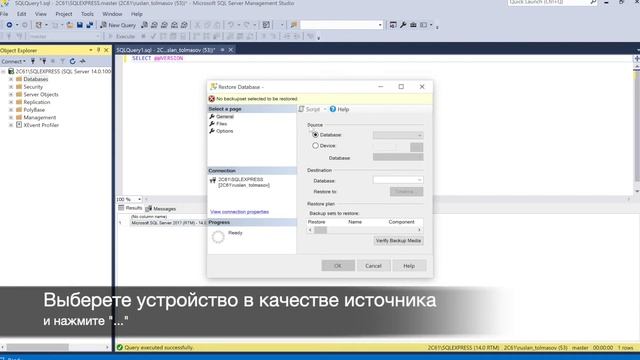
Task: Click View connection properties link
Action: (x=240, y=212)
